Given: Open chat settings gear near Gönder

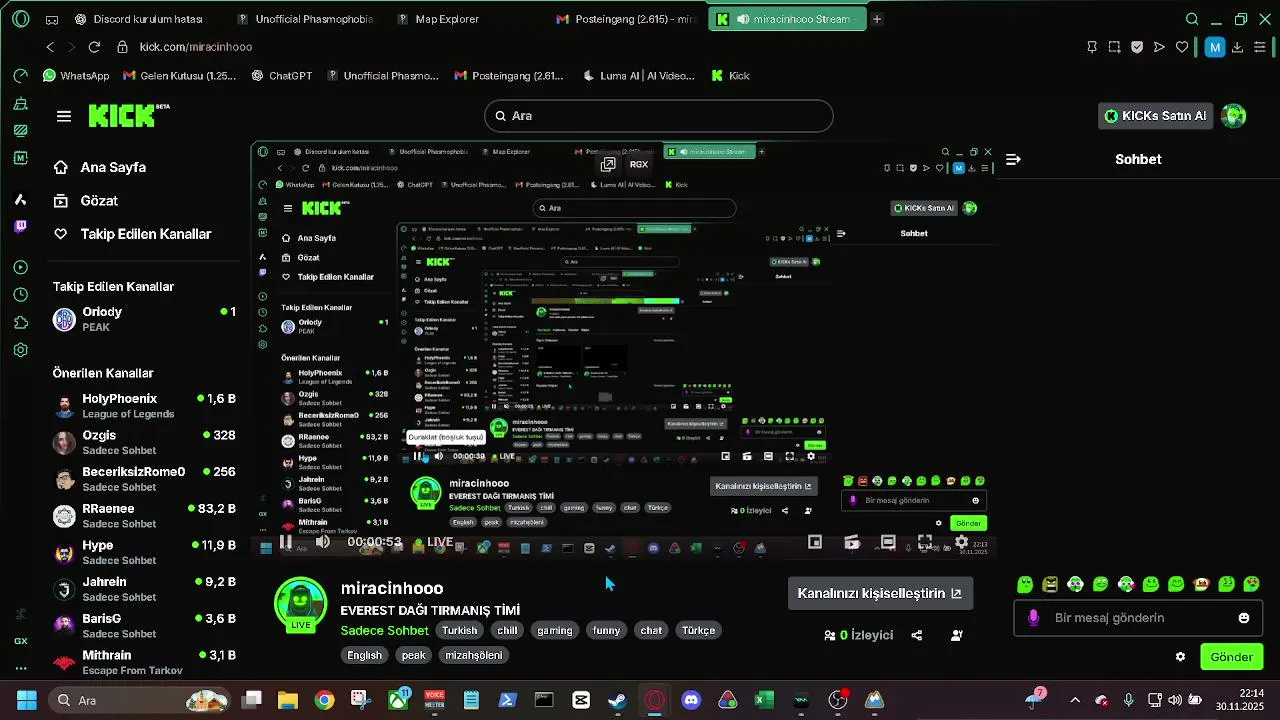Looking at the screenshot, I should [1180, 657].
